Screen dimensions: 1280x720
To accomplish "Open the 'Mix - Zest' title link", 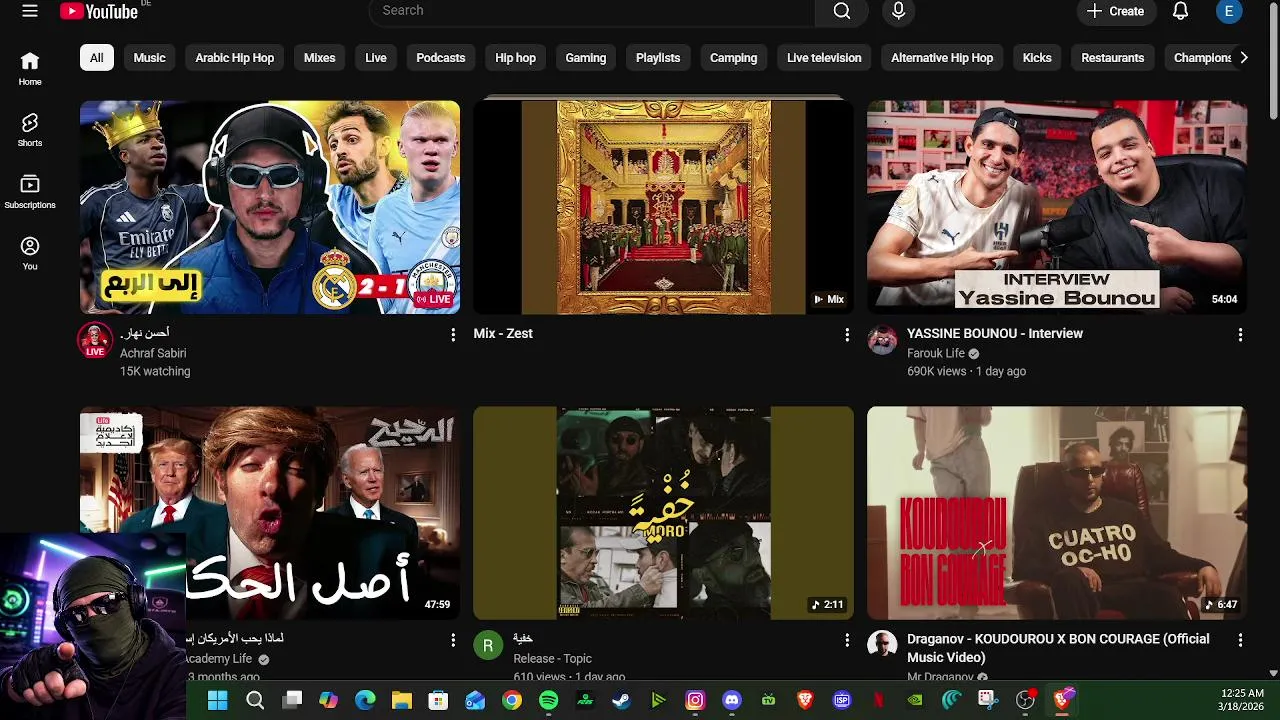I will coord(503,334).
